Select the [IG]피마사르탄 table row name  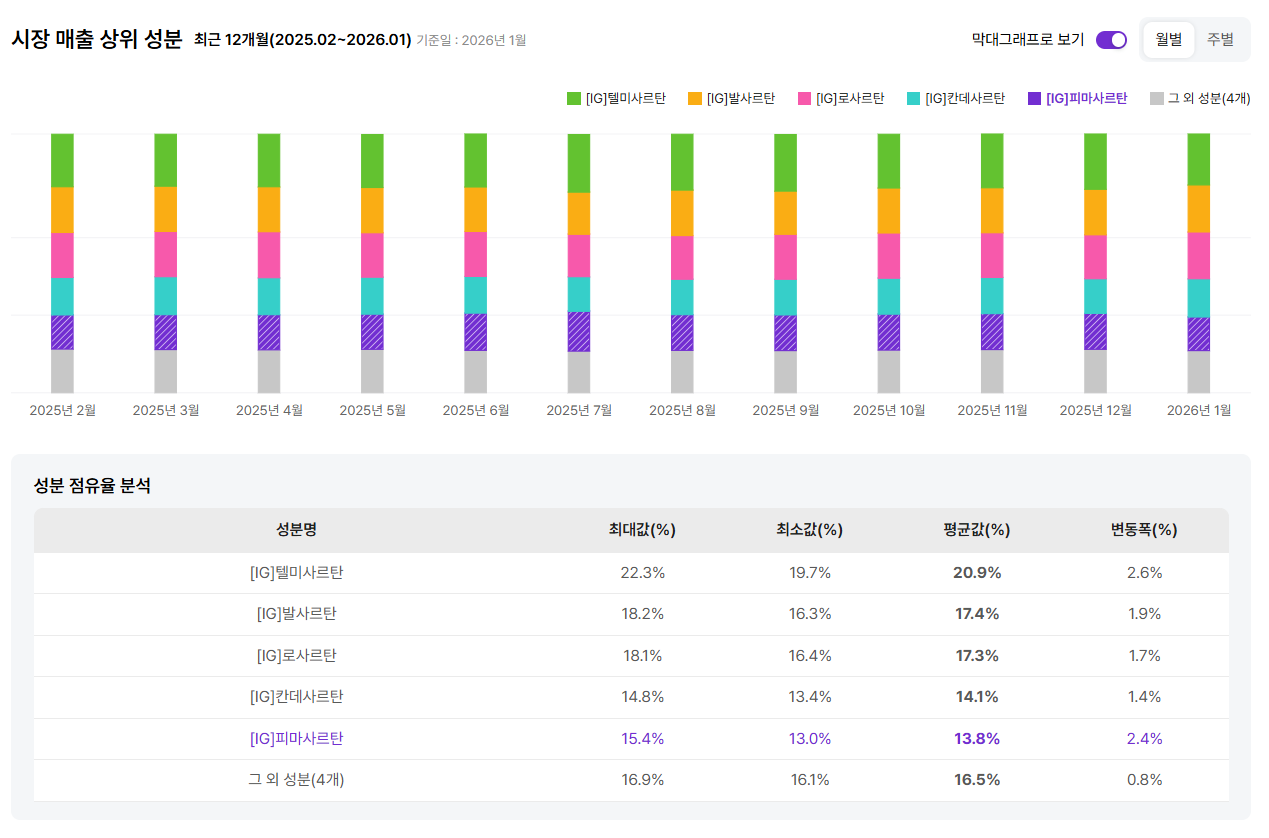click(x=296, y=739)
